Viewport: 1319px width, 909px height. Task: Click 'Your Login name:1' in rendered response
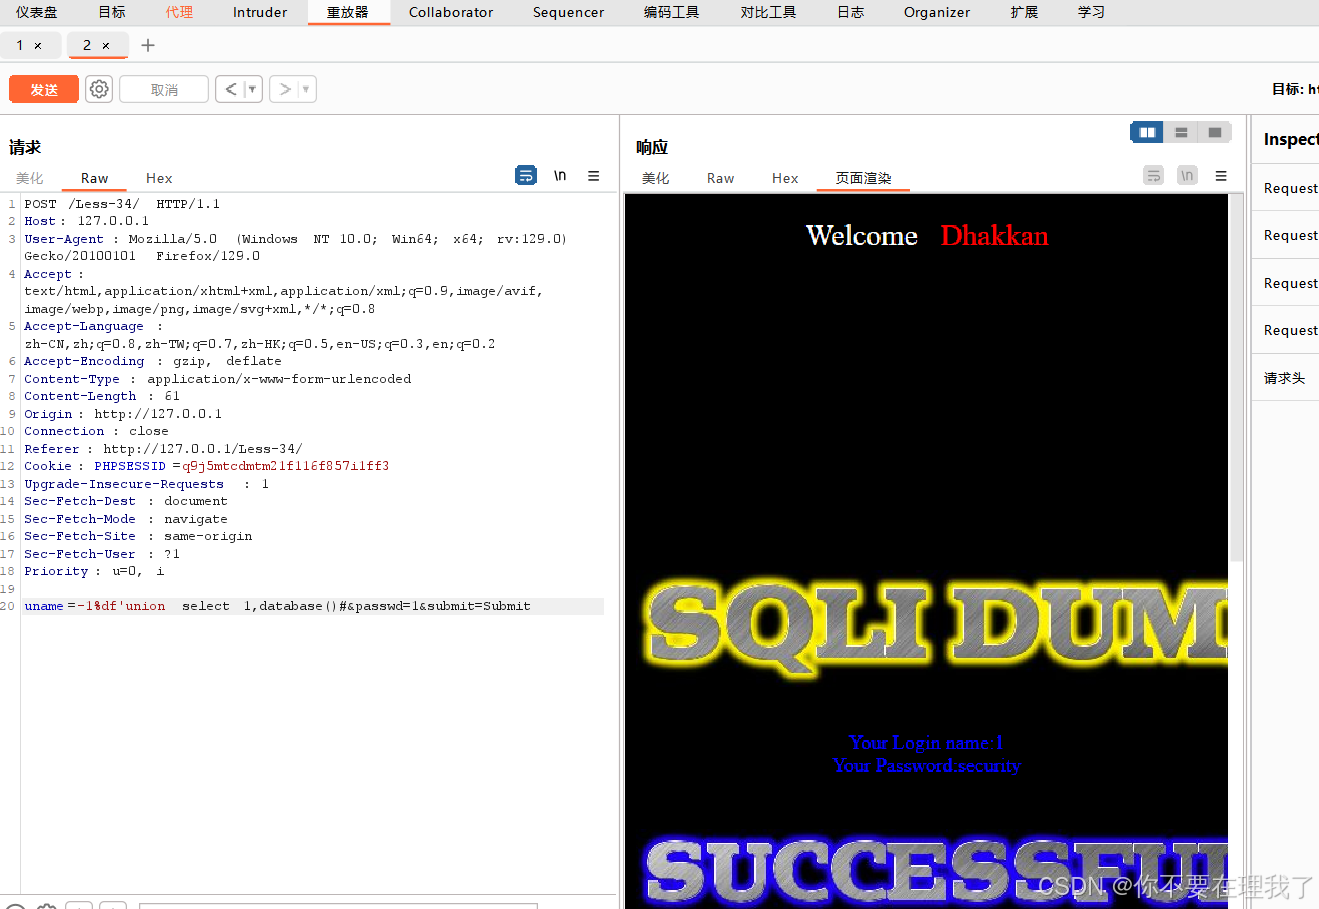926,742
